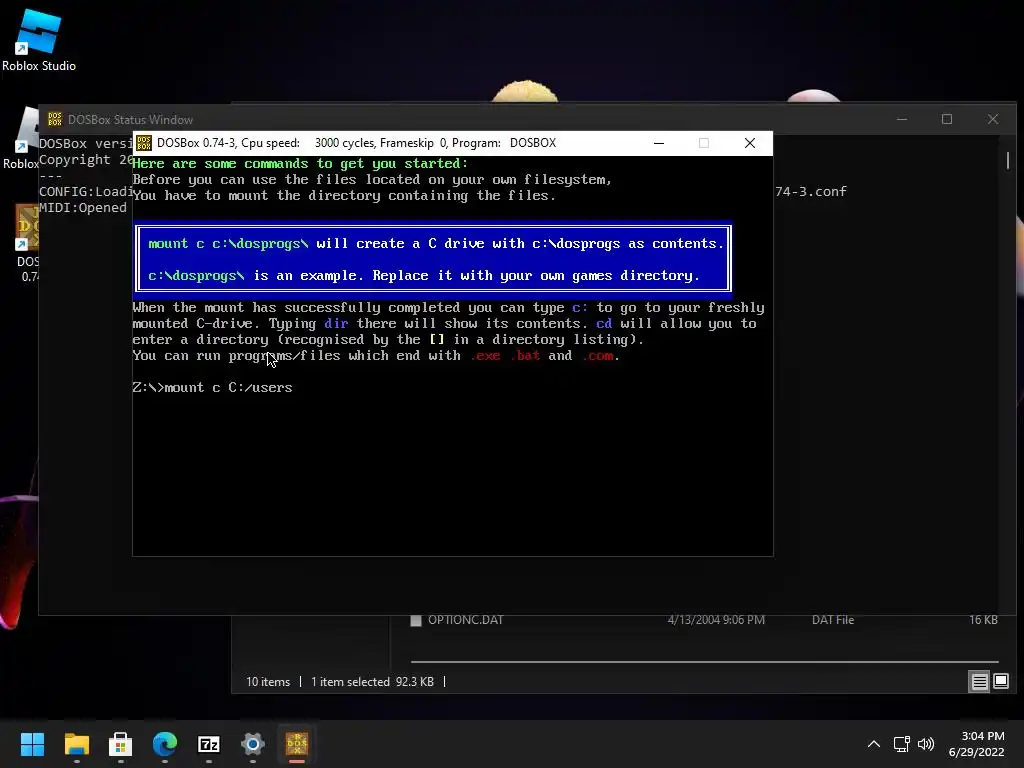The width and height of the screenshot is (1024, 768).
Task: Click the Status Window vertical scrollbar
Action: (x=1008, y=159)
